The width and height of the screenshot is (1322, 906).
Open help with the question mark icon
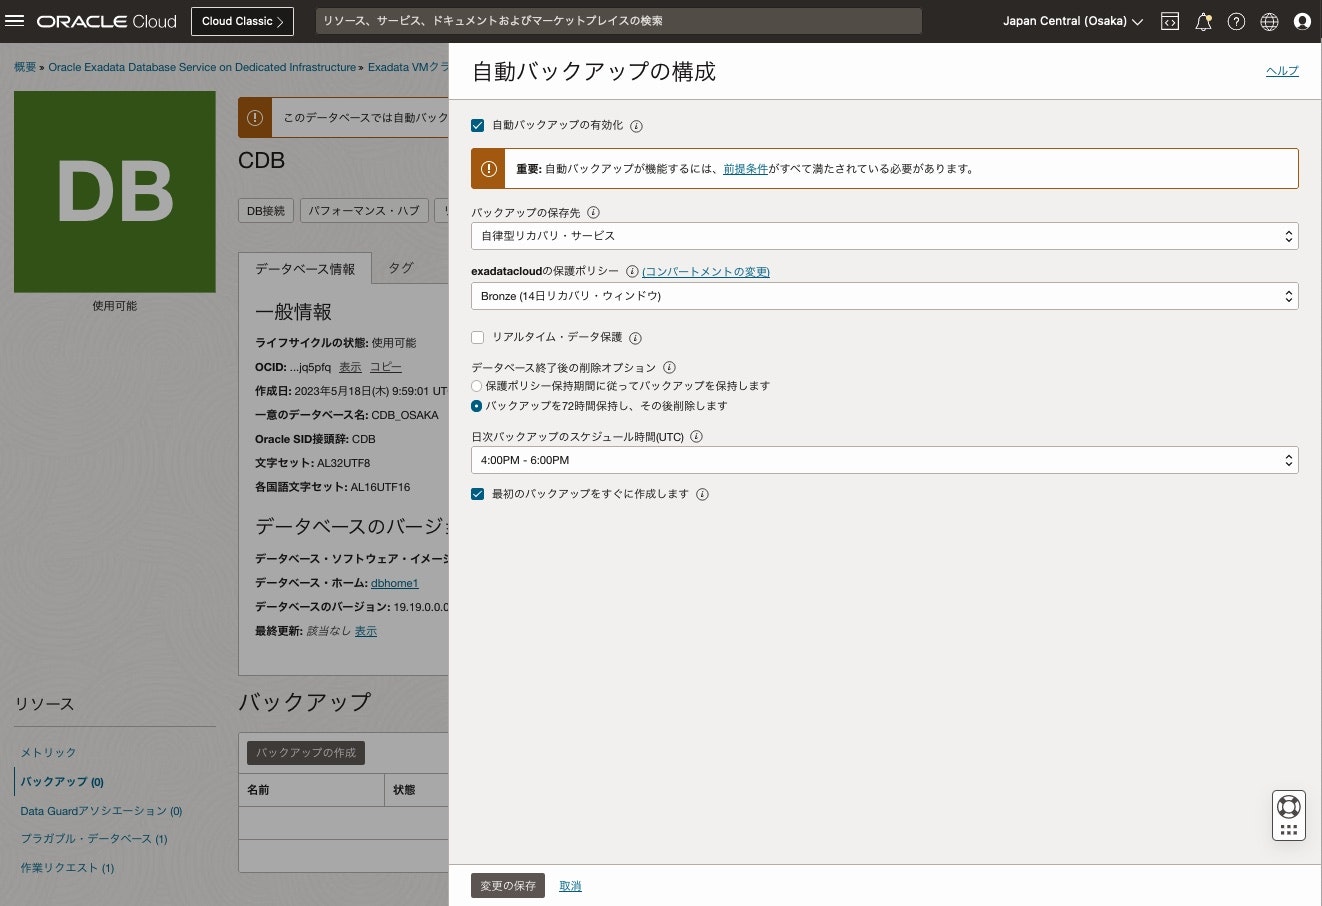click(x=1236, y=21)
